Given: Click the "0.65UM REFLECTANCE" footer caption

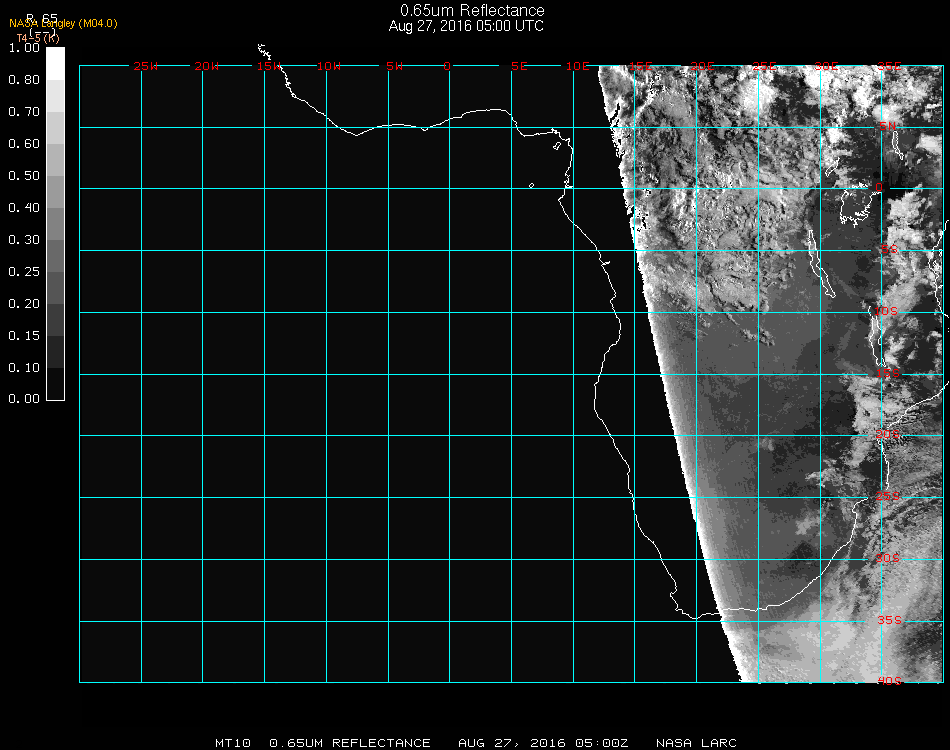Looking at the screenshot, I should click(x=350, y=743).
